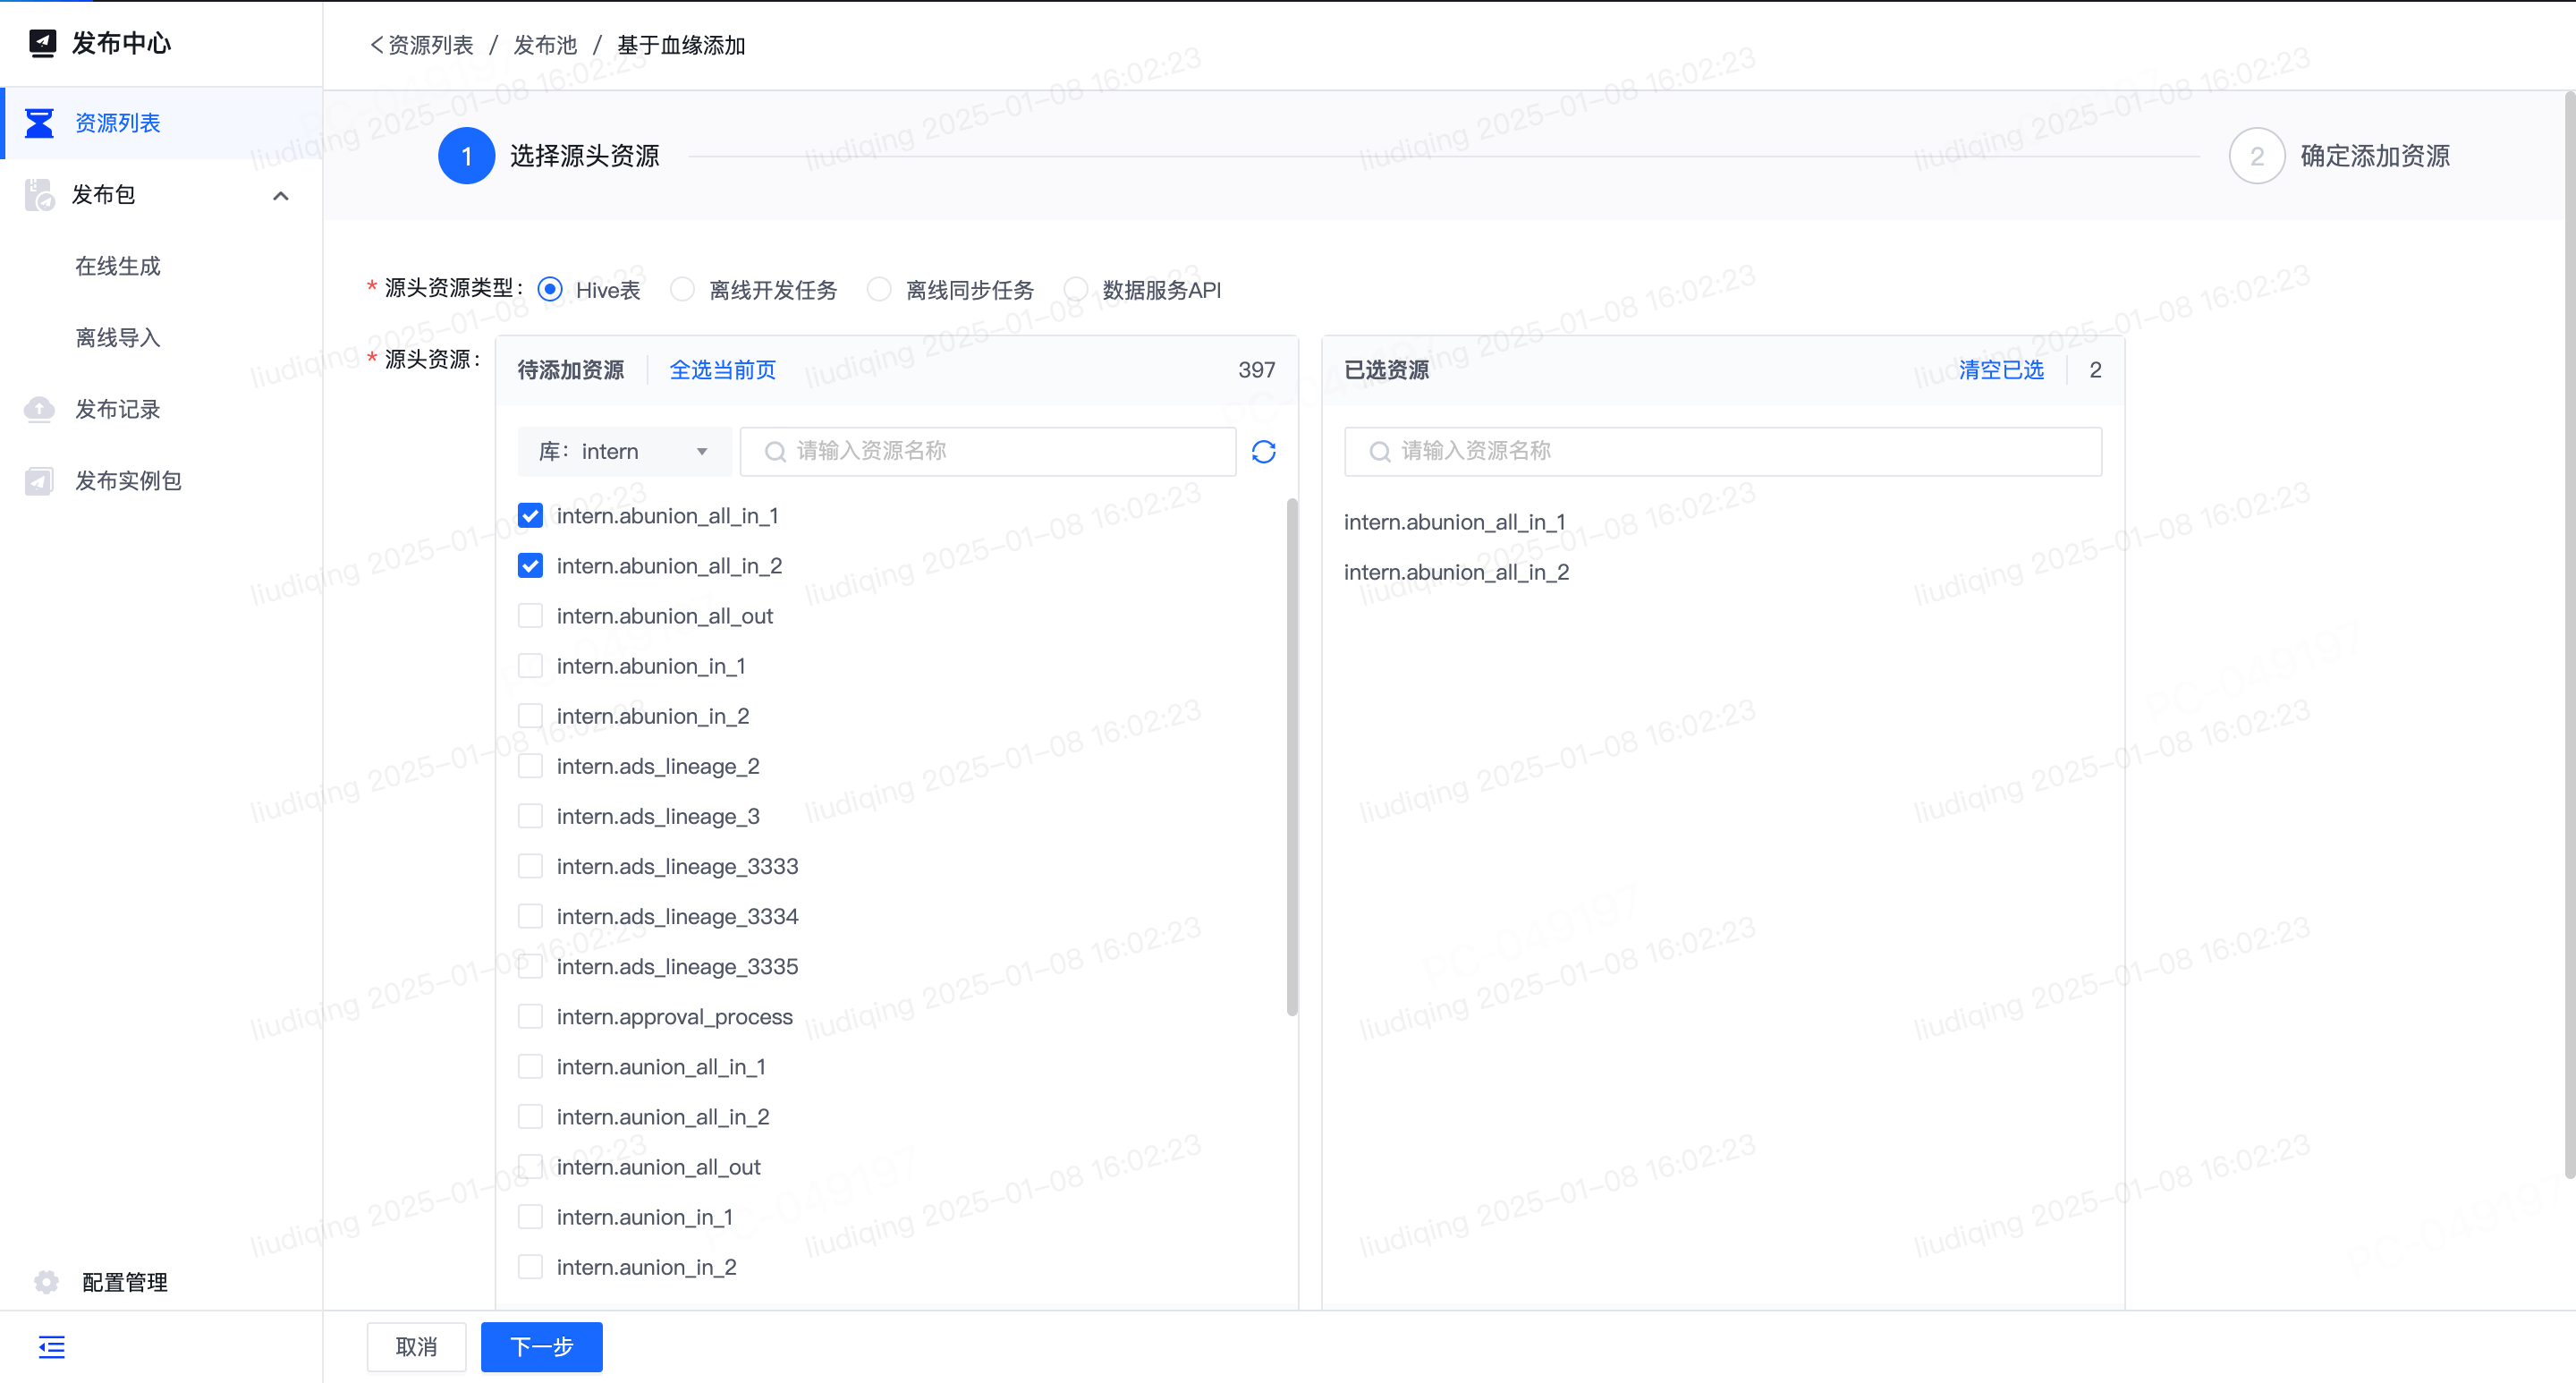Click the 发布实例包 sidebar icon

pos(39,481)
